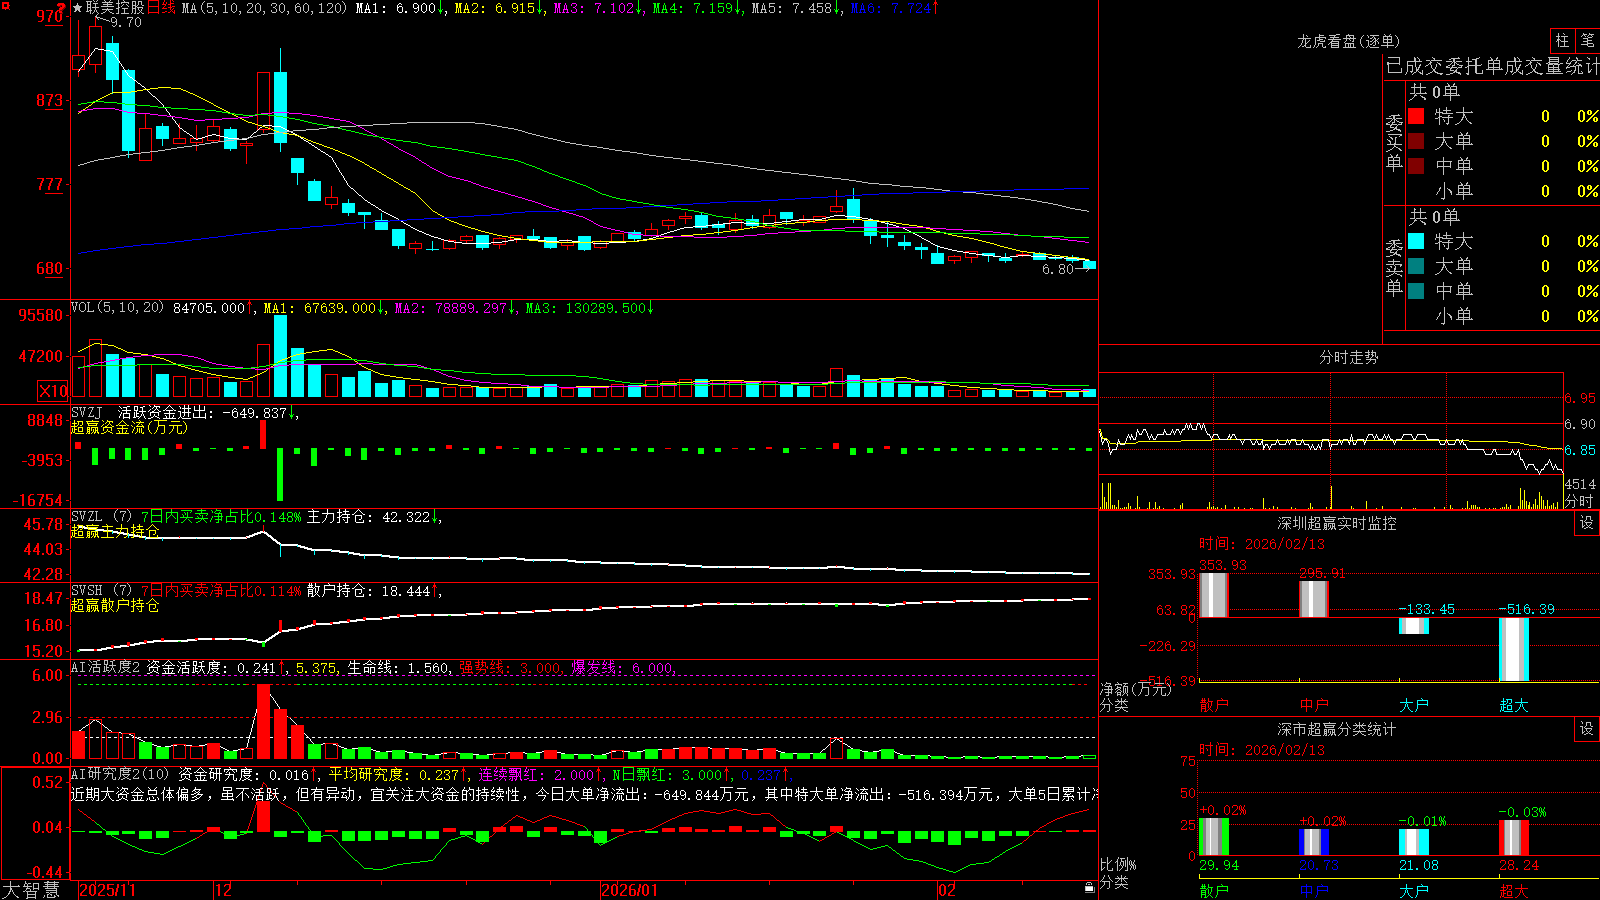Click the MA2: 6.915 value
This screenshot has width=1600, height=900.
pos(499,8)
